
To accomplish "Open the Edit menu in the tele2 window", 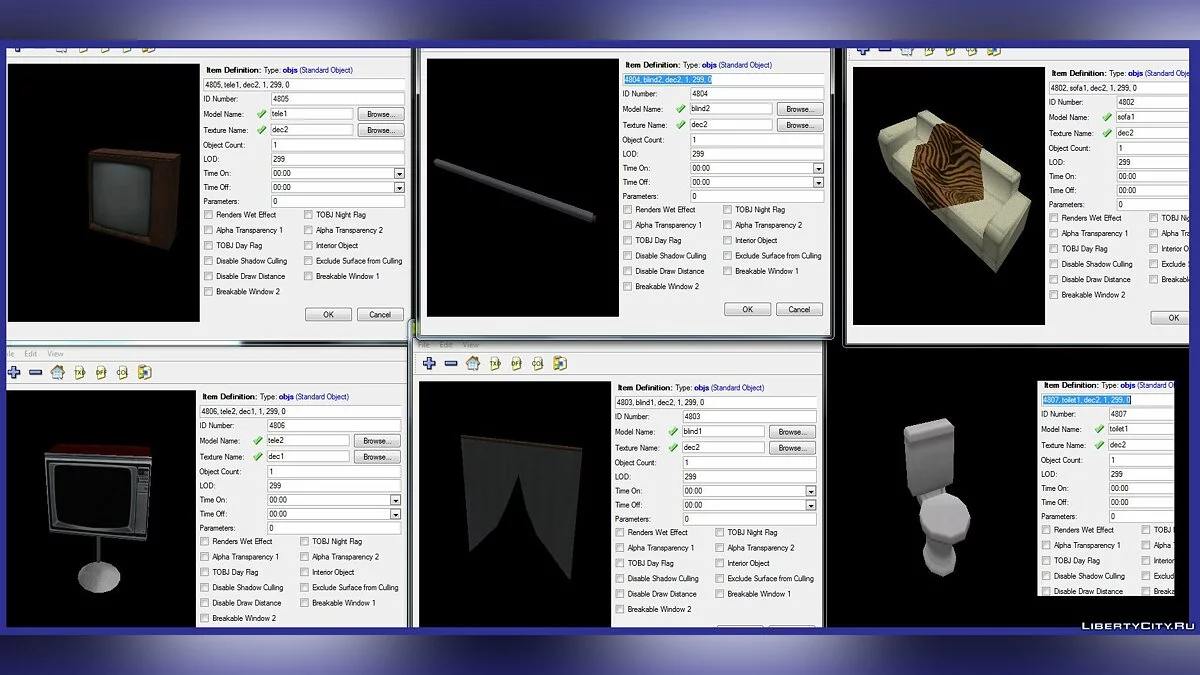I will pos(31,354).
